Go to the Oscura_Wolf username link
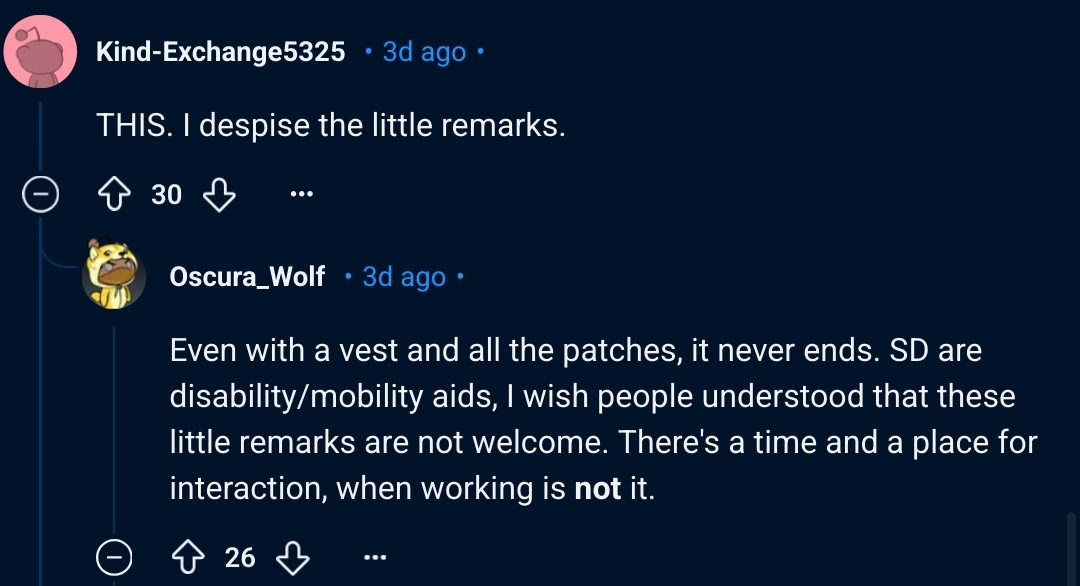1080x586 pixels. coord(247,276)
